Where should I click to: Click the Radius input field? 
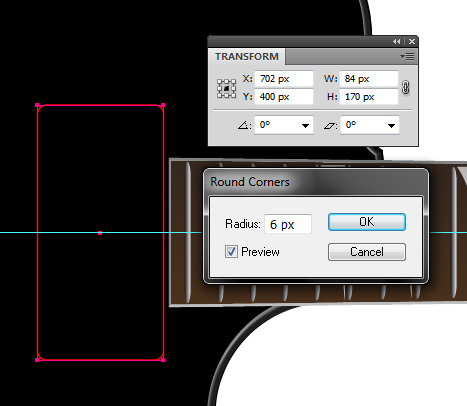288,224
